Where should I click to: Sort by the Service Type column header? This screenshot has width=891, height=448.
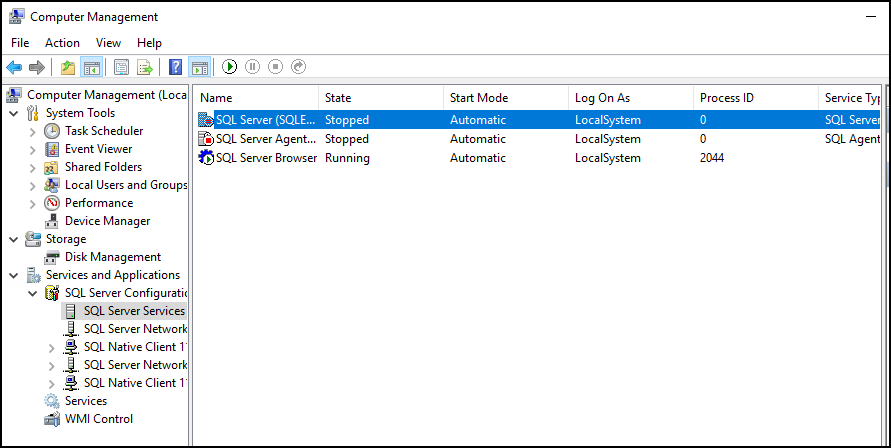coord(850,98)
